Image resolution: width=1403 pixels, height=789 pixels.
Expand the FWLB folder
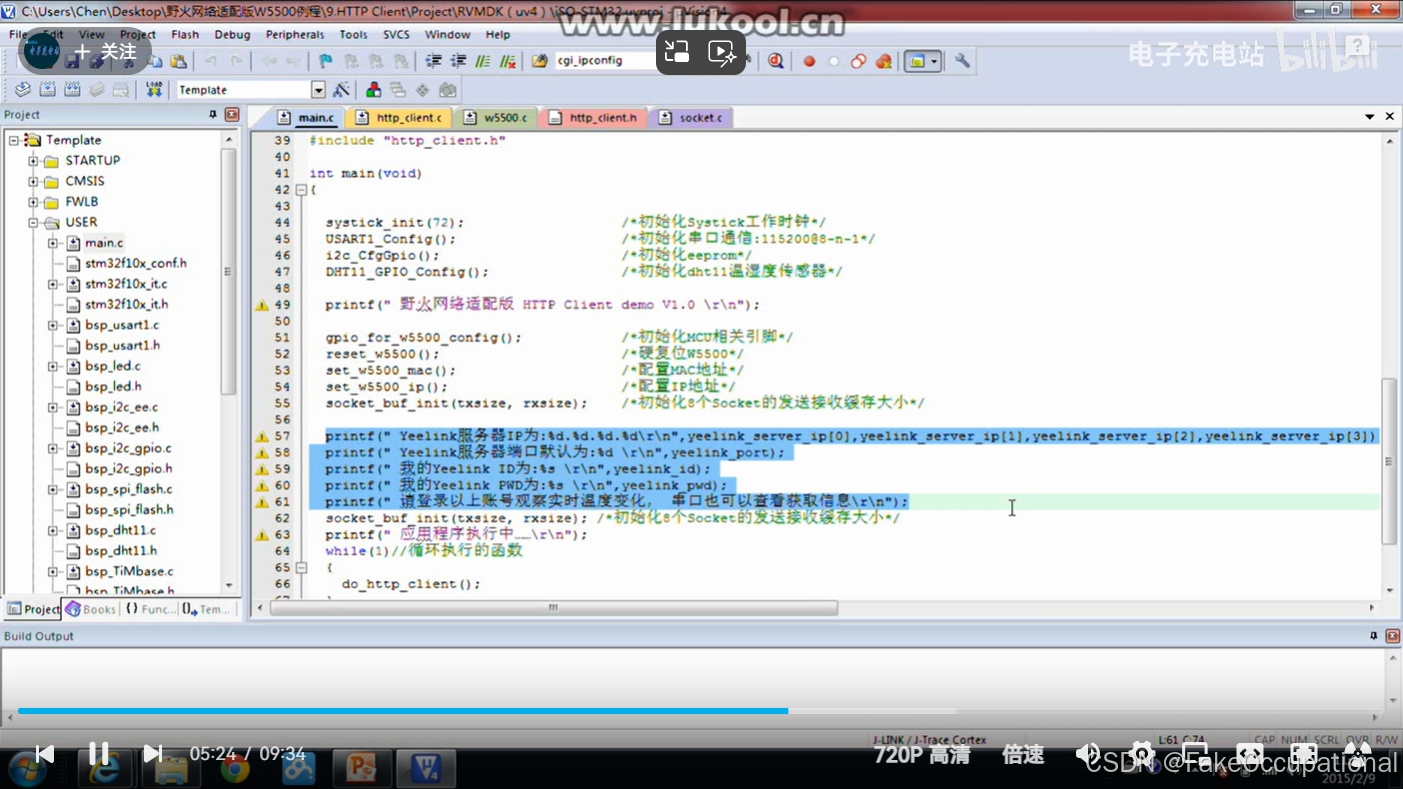pyautogui.click(x=33, y=202)
